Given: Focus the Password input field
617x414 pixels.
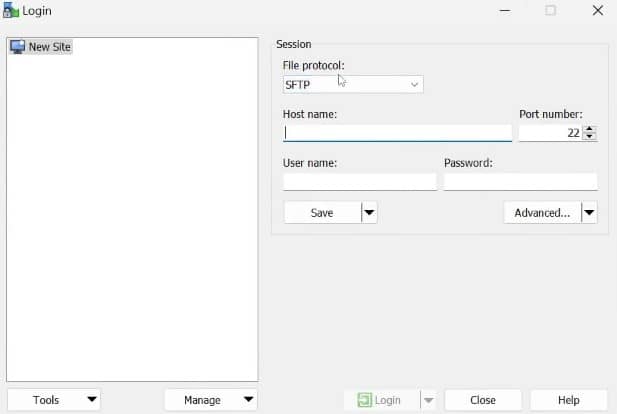Looking at the screenshot, I should (x=520, y=182).
